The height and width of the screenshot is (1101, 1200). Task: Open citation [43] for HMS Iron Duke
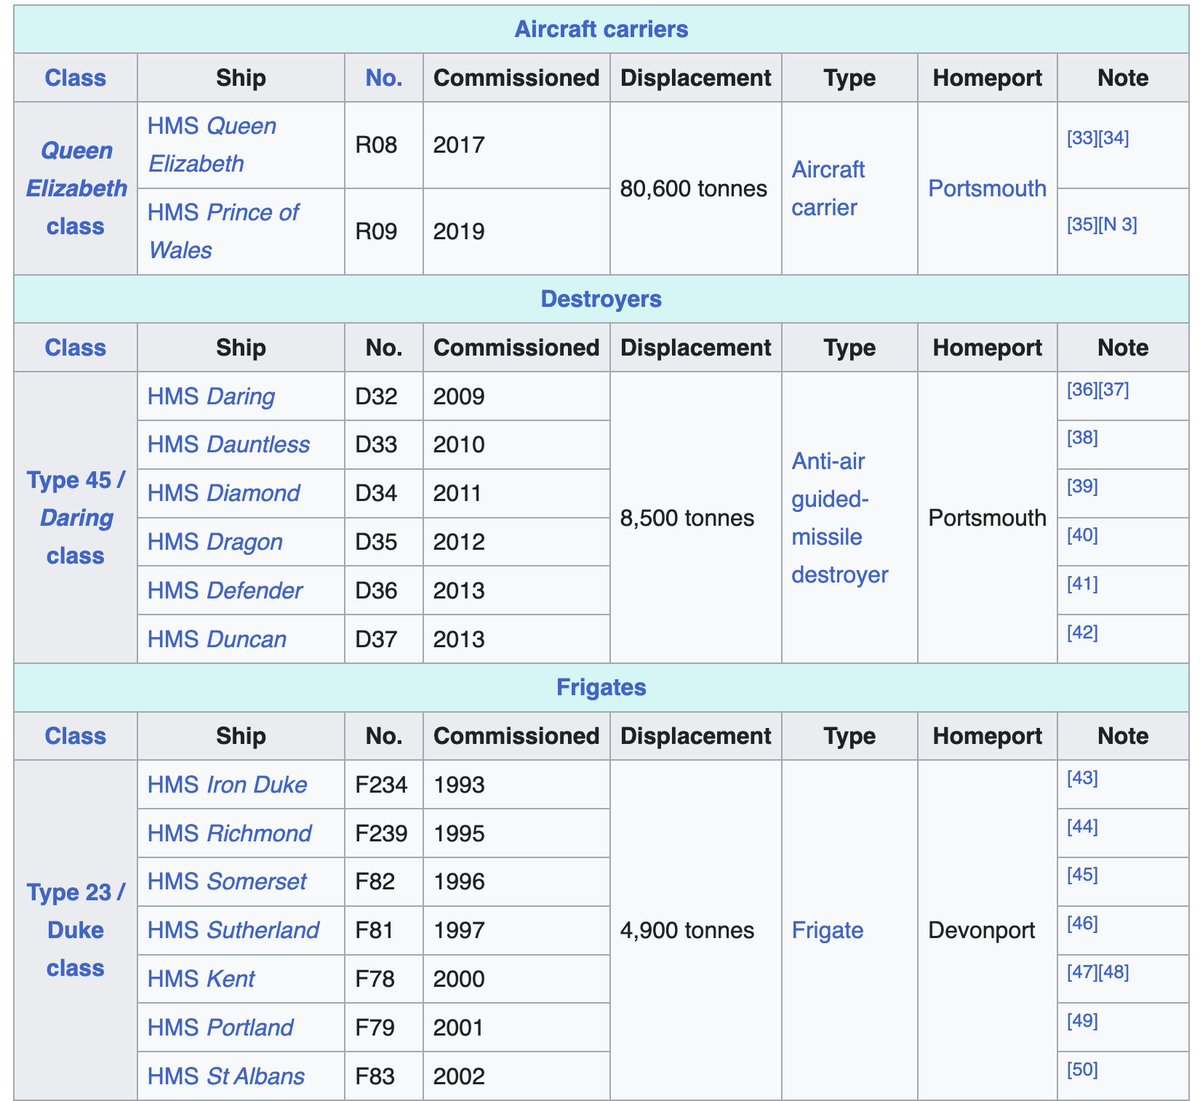(1082, 777)
